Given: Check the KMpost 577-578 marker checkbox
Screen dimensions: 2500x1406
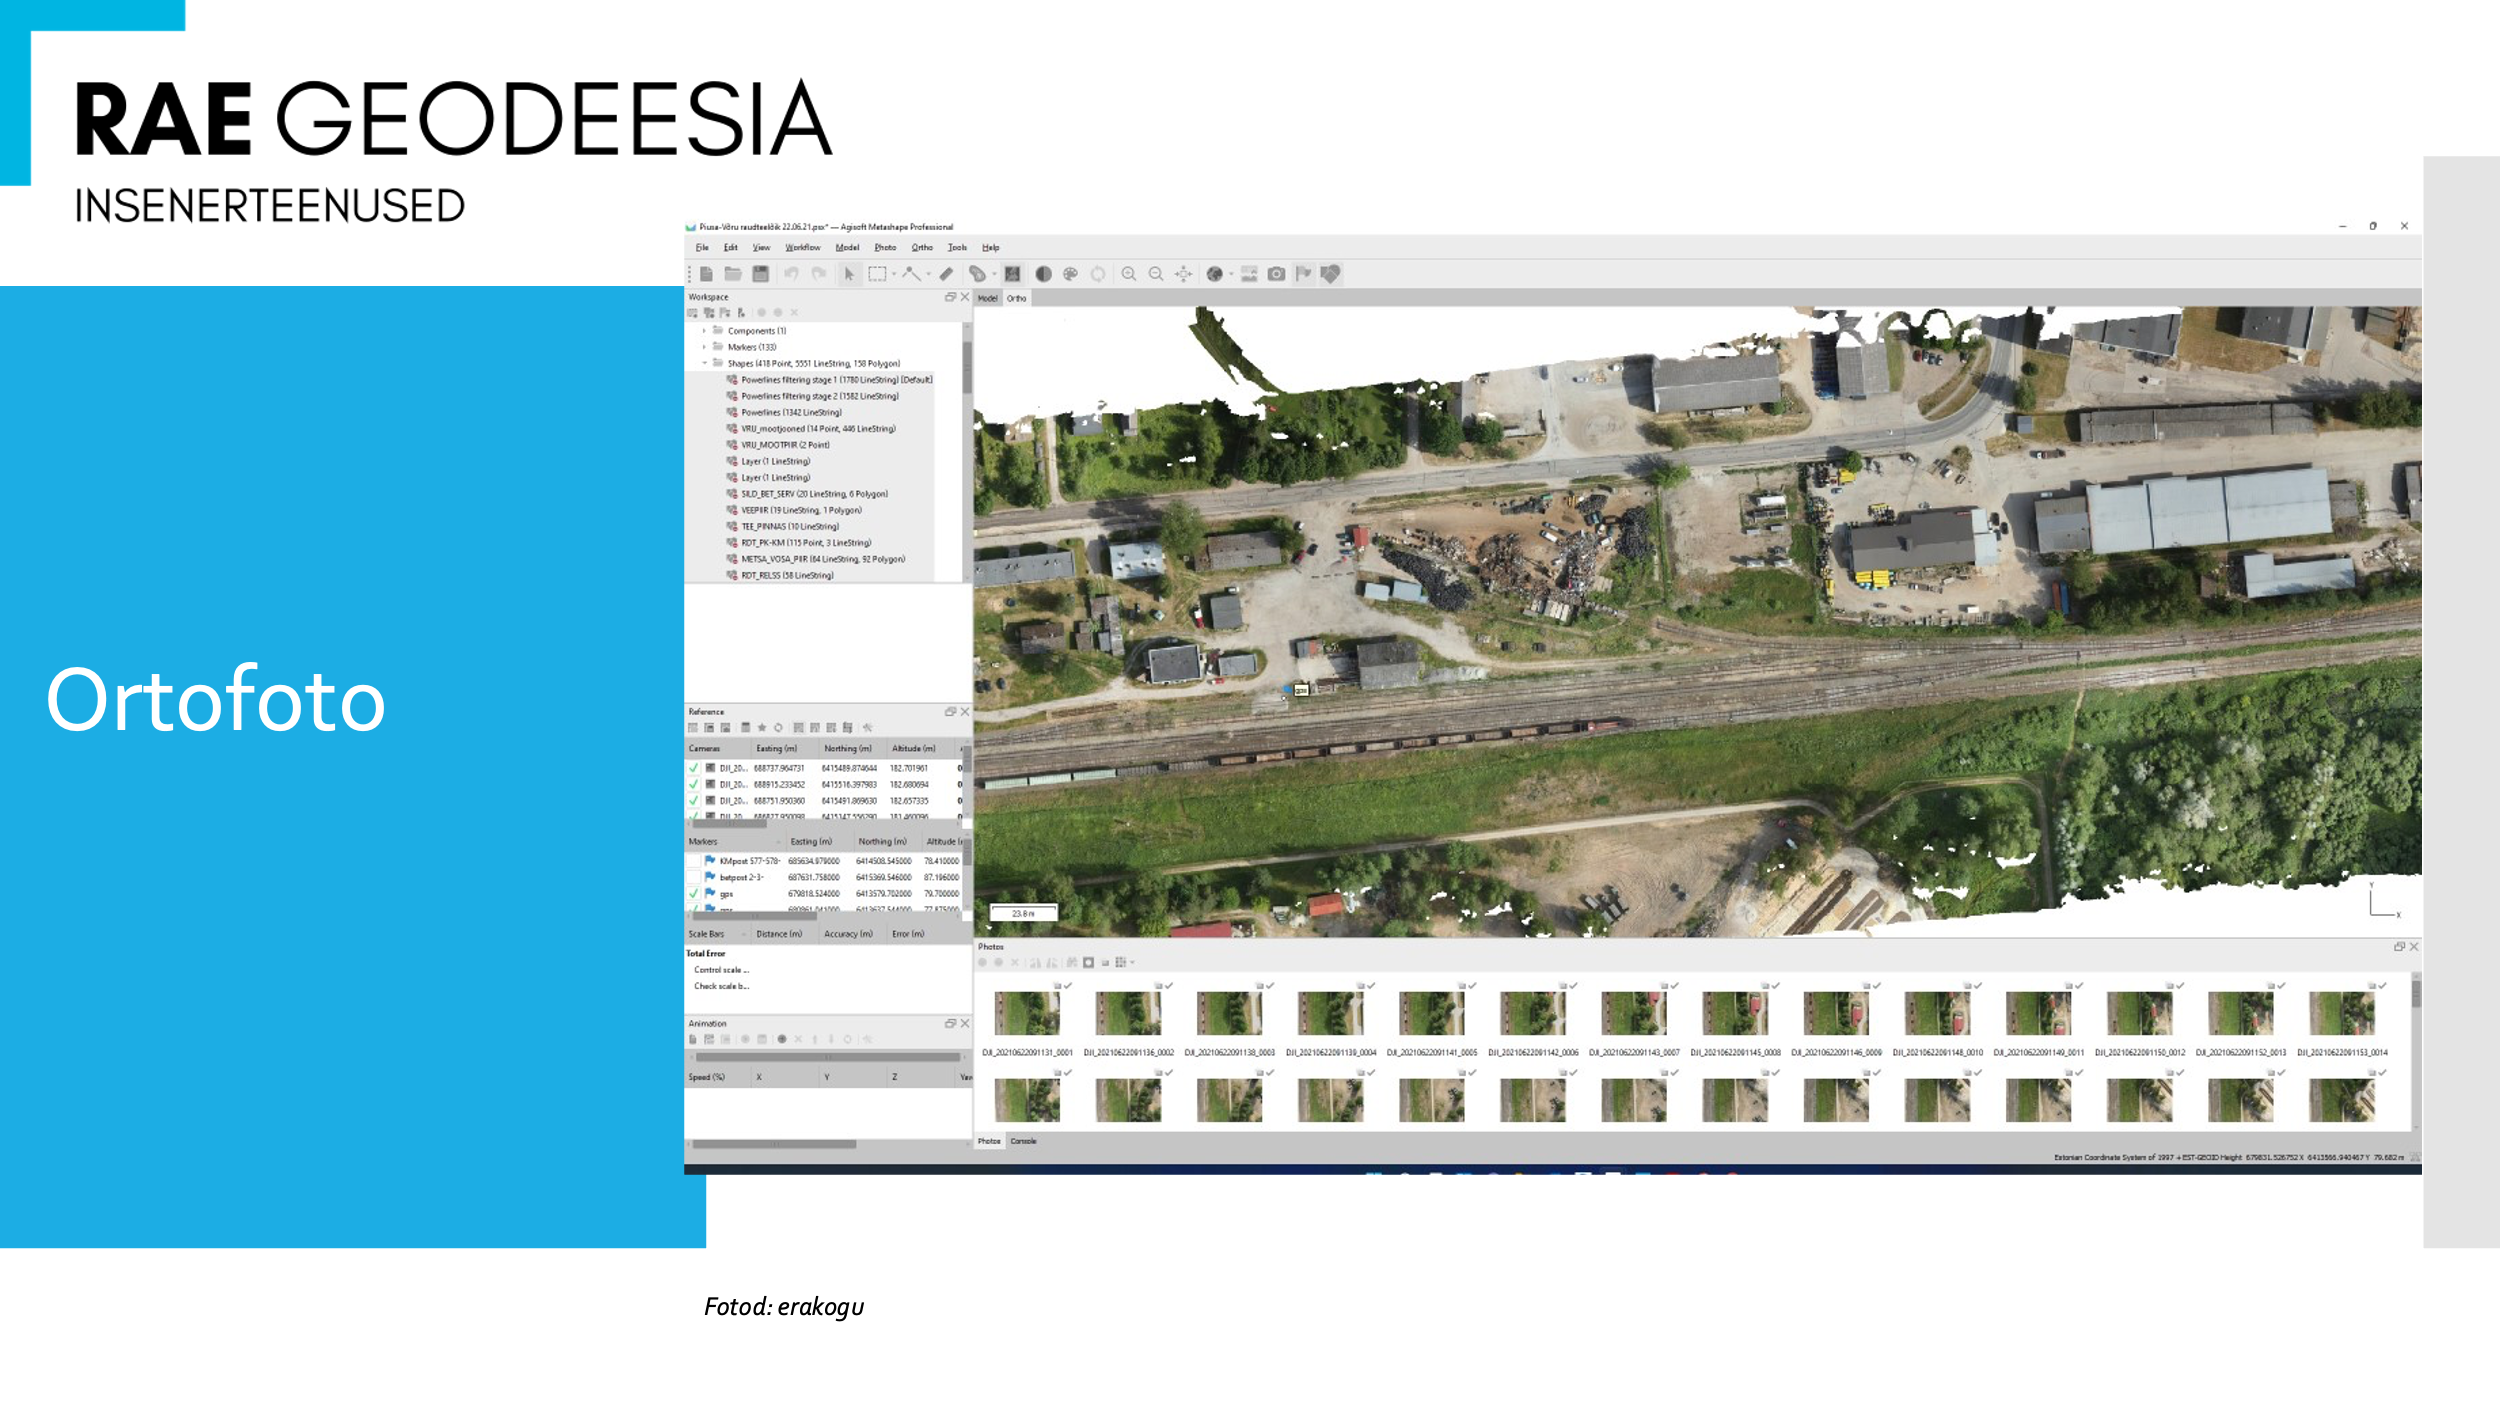Looking at the screenshot, I should tap(694, 861).
